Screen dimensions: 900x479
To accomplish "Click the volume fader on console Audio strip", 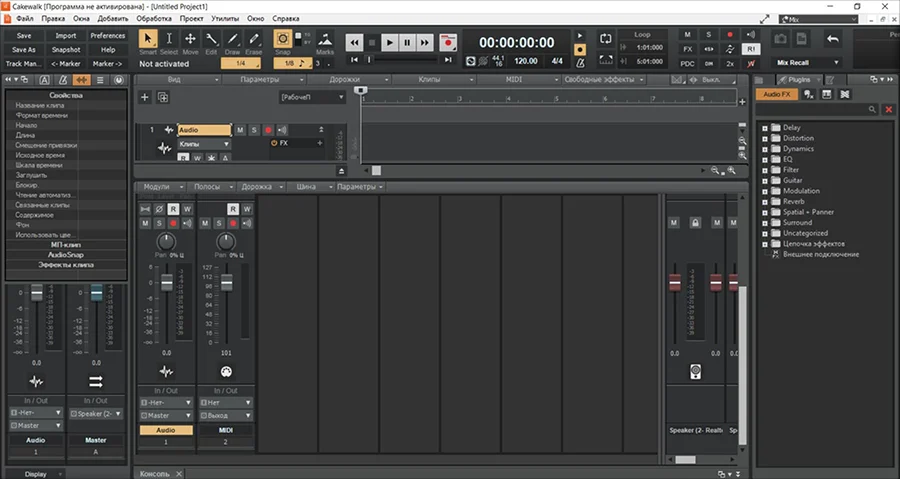I will (x=166, y=282).
